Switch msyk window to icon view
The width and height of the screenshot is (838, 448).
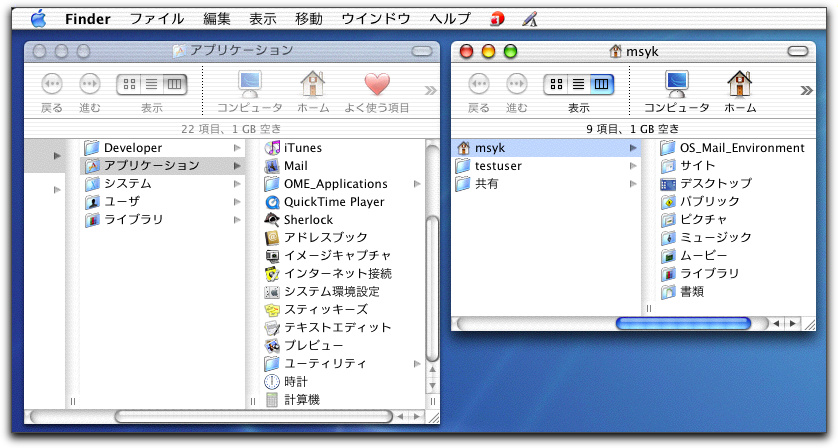tap(555, 85)
